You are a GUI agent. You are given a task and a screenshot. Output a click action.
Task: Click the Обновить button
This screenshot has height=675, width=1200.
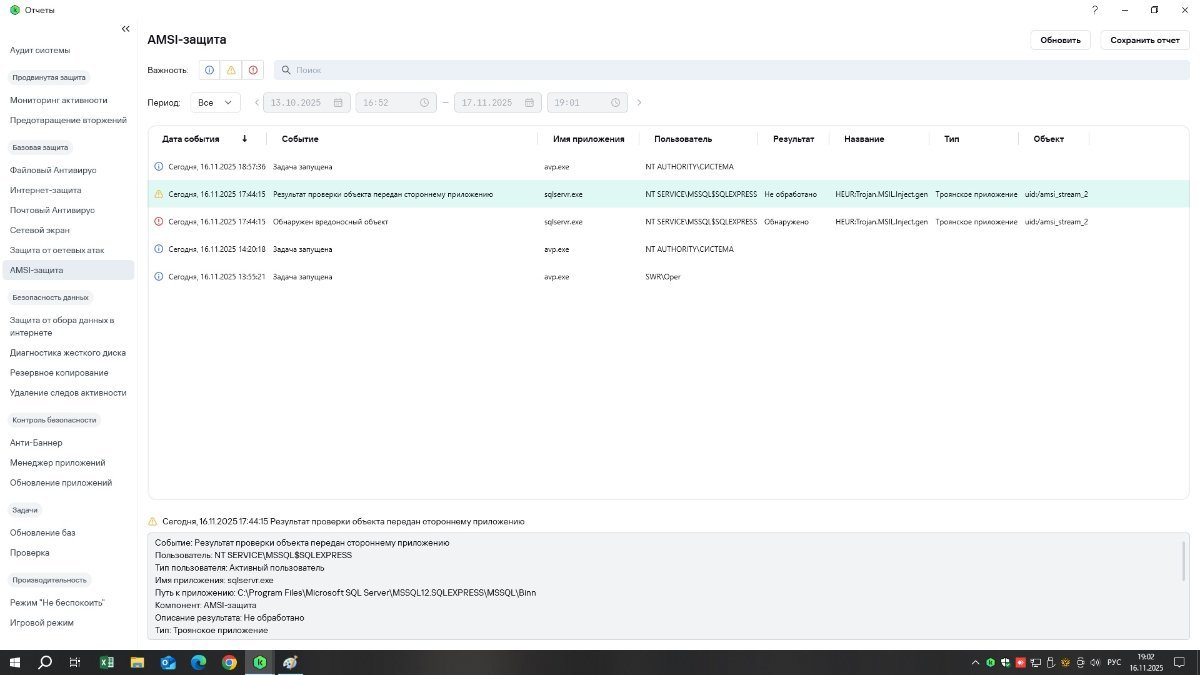point(1060,40)
